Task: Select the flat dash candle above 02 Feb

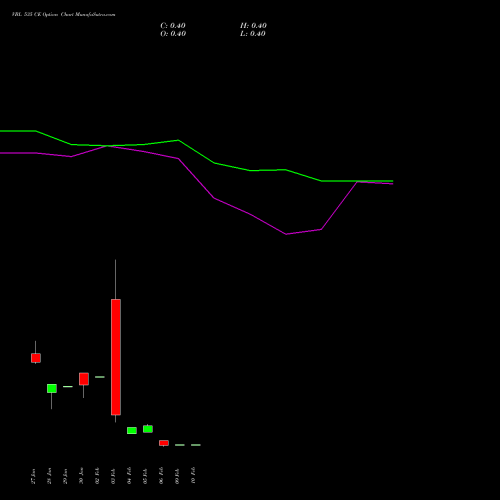Action: point(100,377)
